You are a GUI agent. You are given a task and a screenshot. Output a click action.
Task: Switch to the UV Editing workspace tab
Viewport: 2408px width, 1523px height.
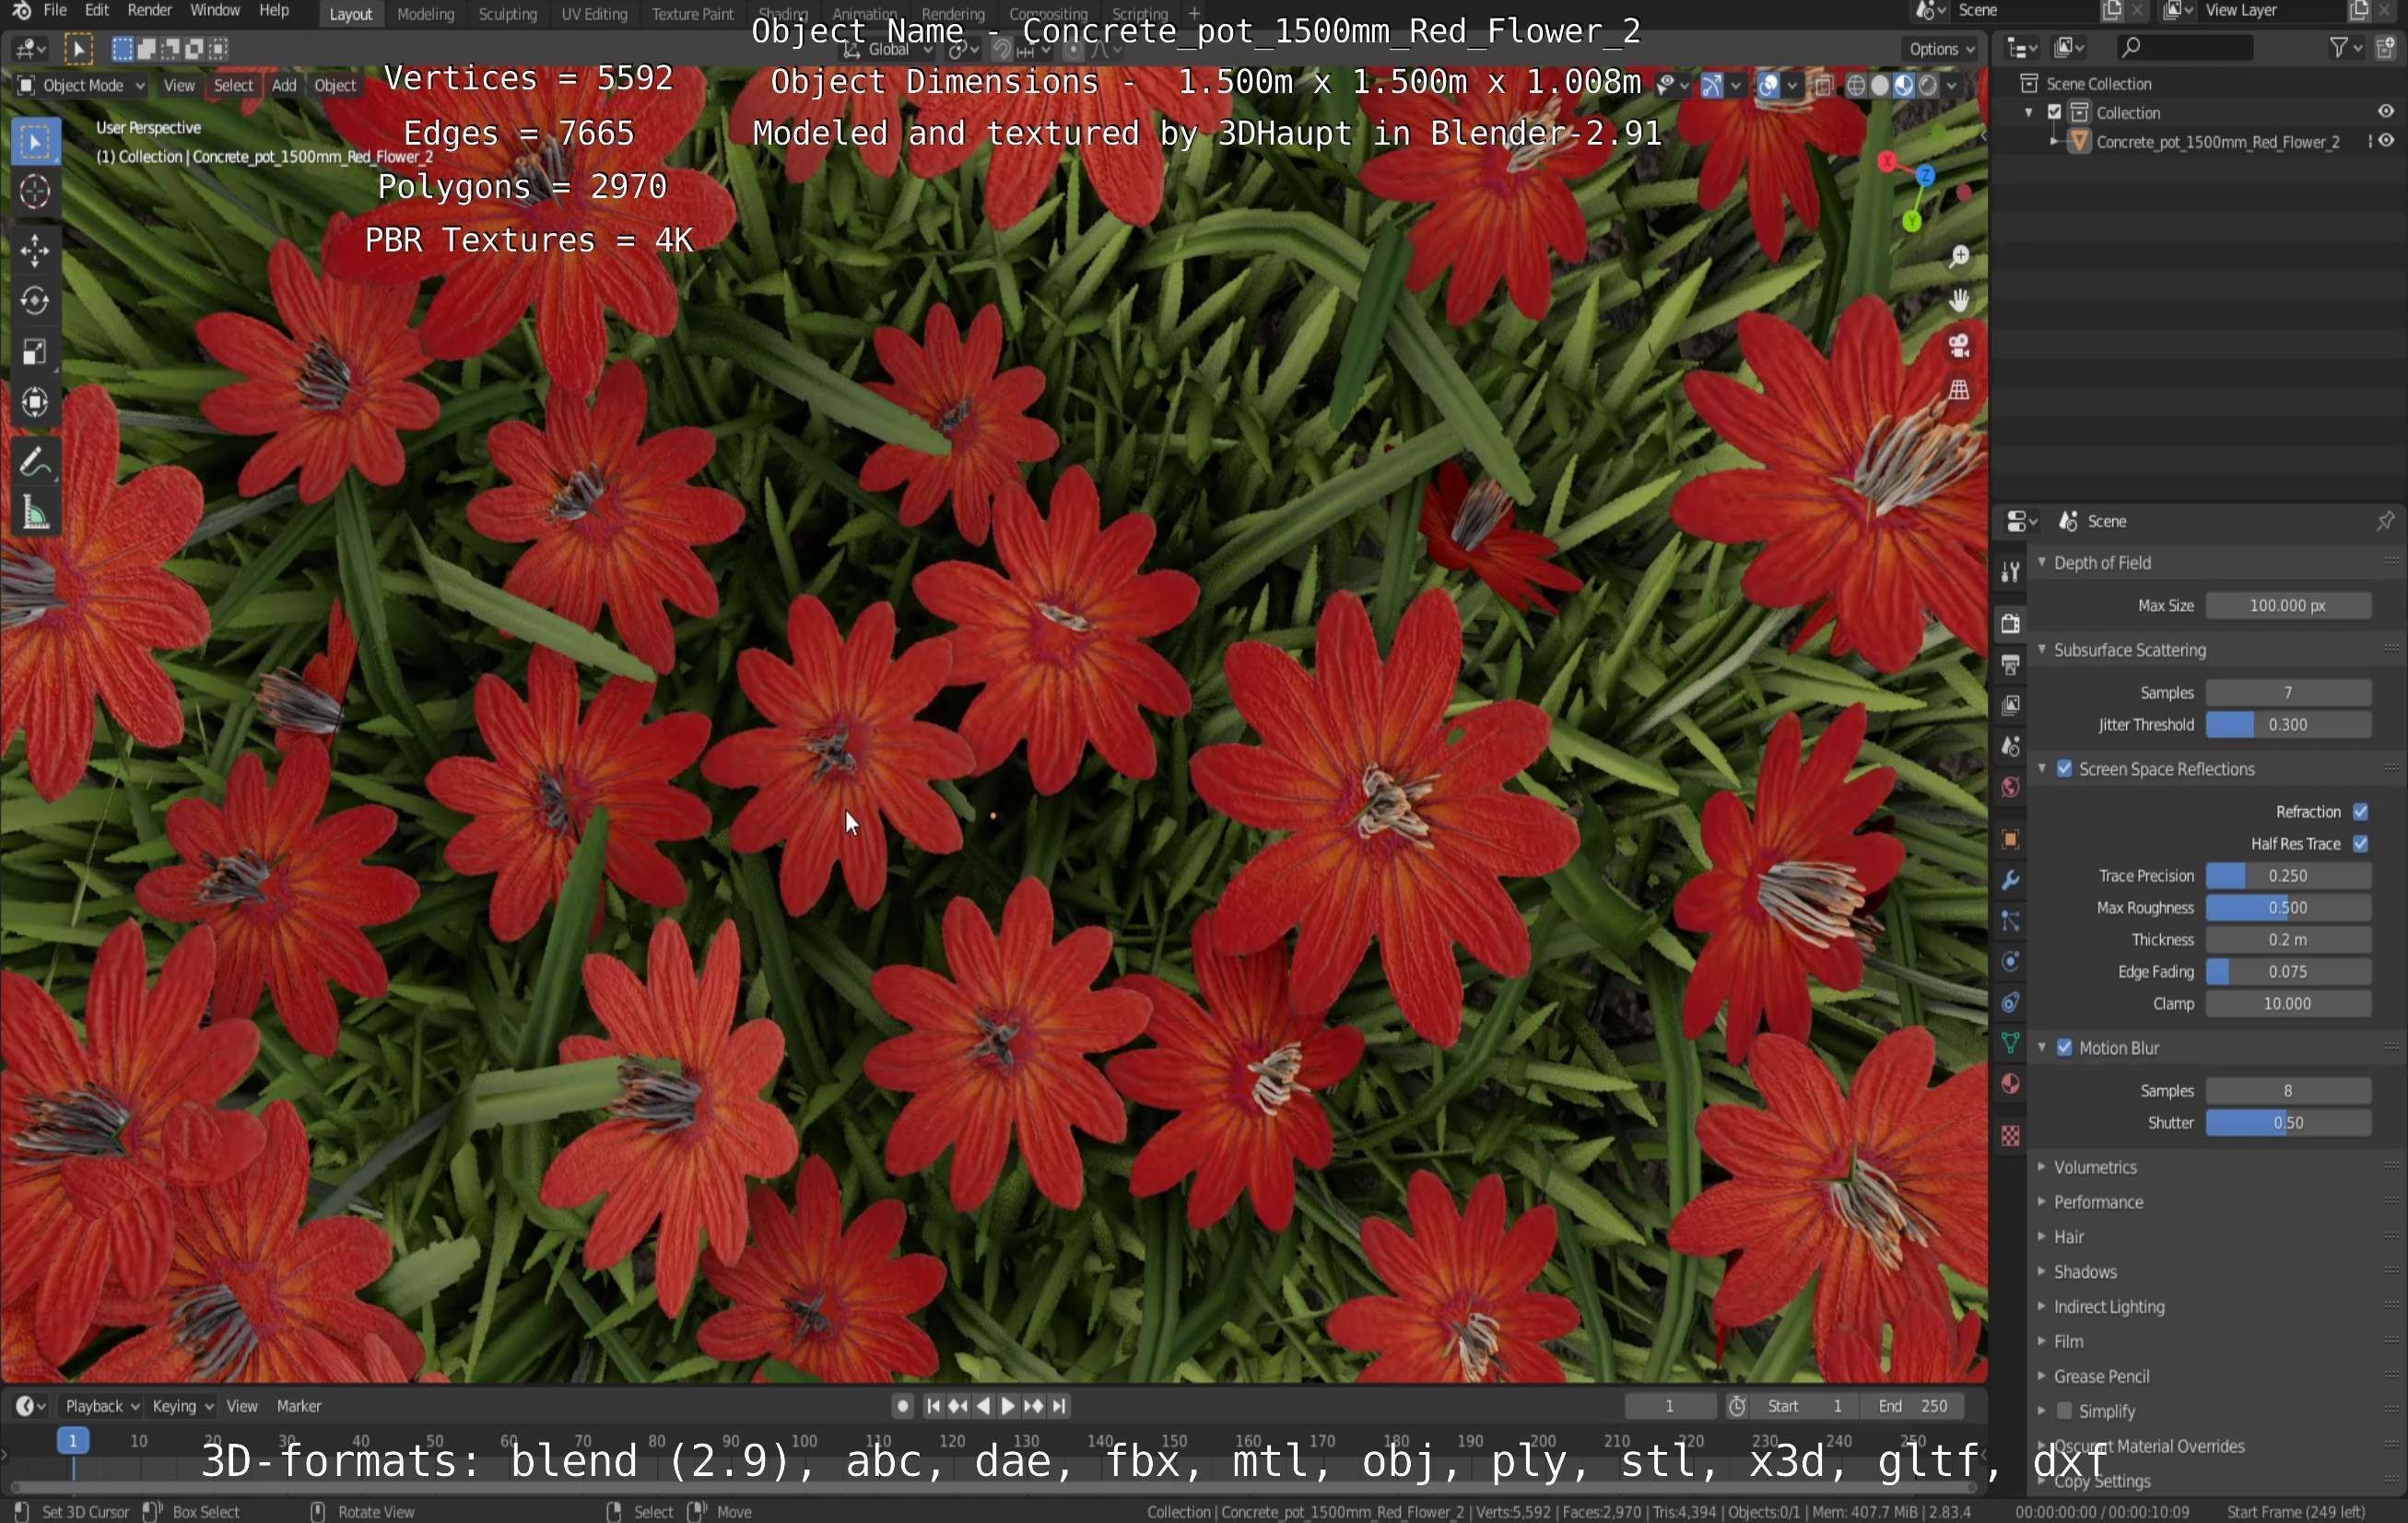pyautogui.click(x=594, y=14)
